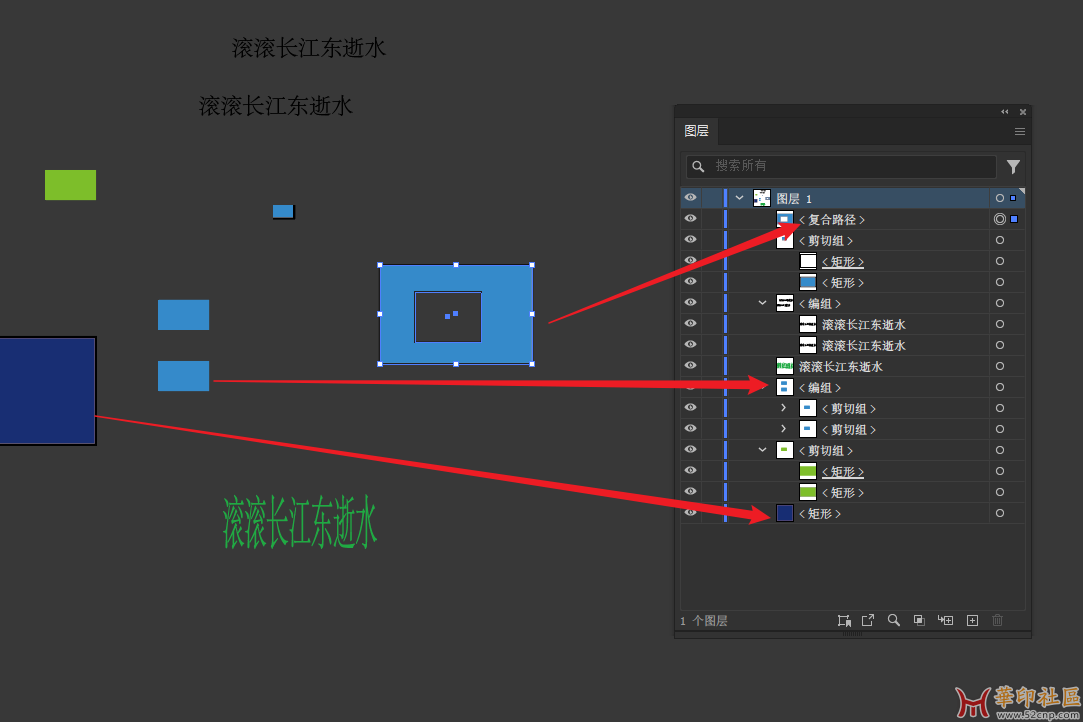Create a new sublayer with the footer icon
The image size is (1083, 722).
[x=945, y=620]
